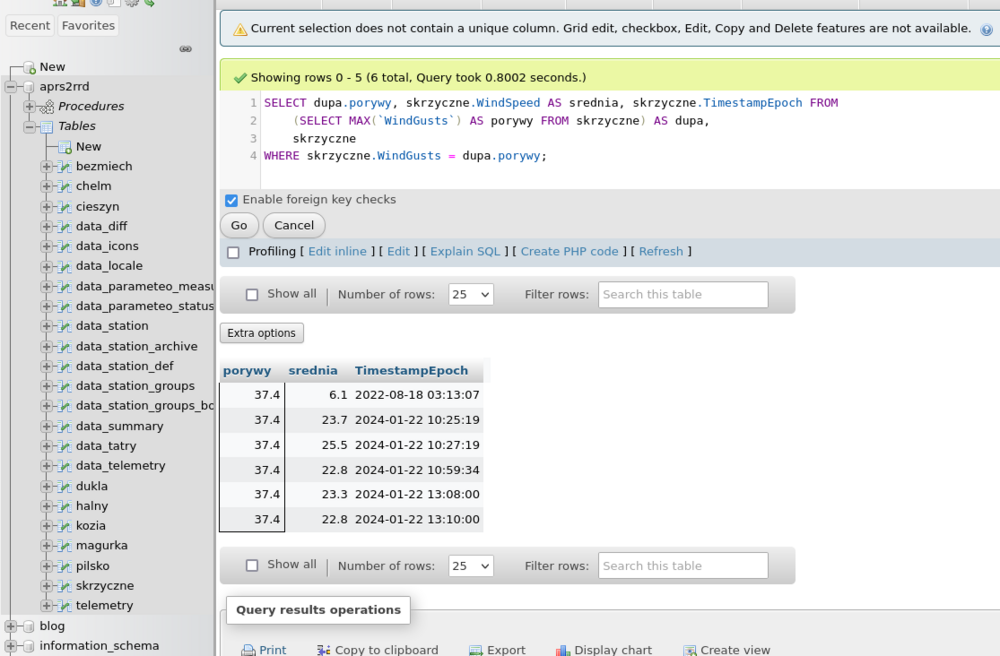Screen dimensions: 1000x656
Task: Check the top Show all checkbox
Action: click(x=252, y=295)
